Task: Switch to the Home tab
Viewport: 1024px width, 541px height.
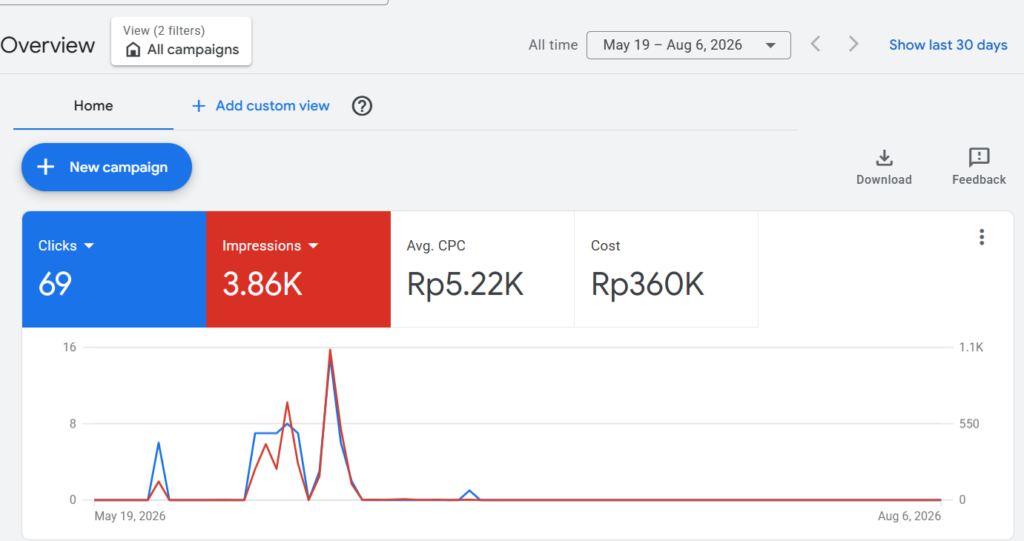Action: tap(93, 106)
